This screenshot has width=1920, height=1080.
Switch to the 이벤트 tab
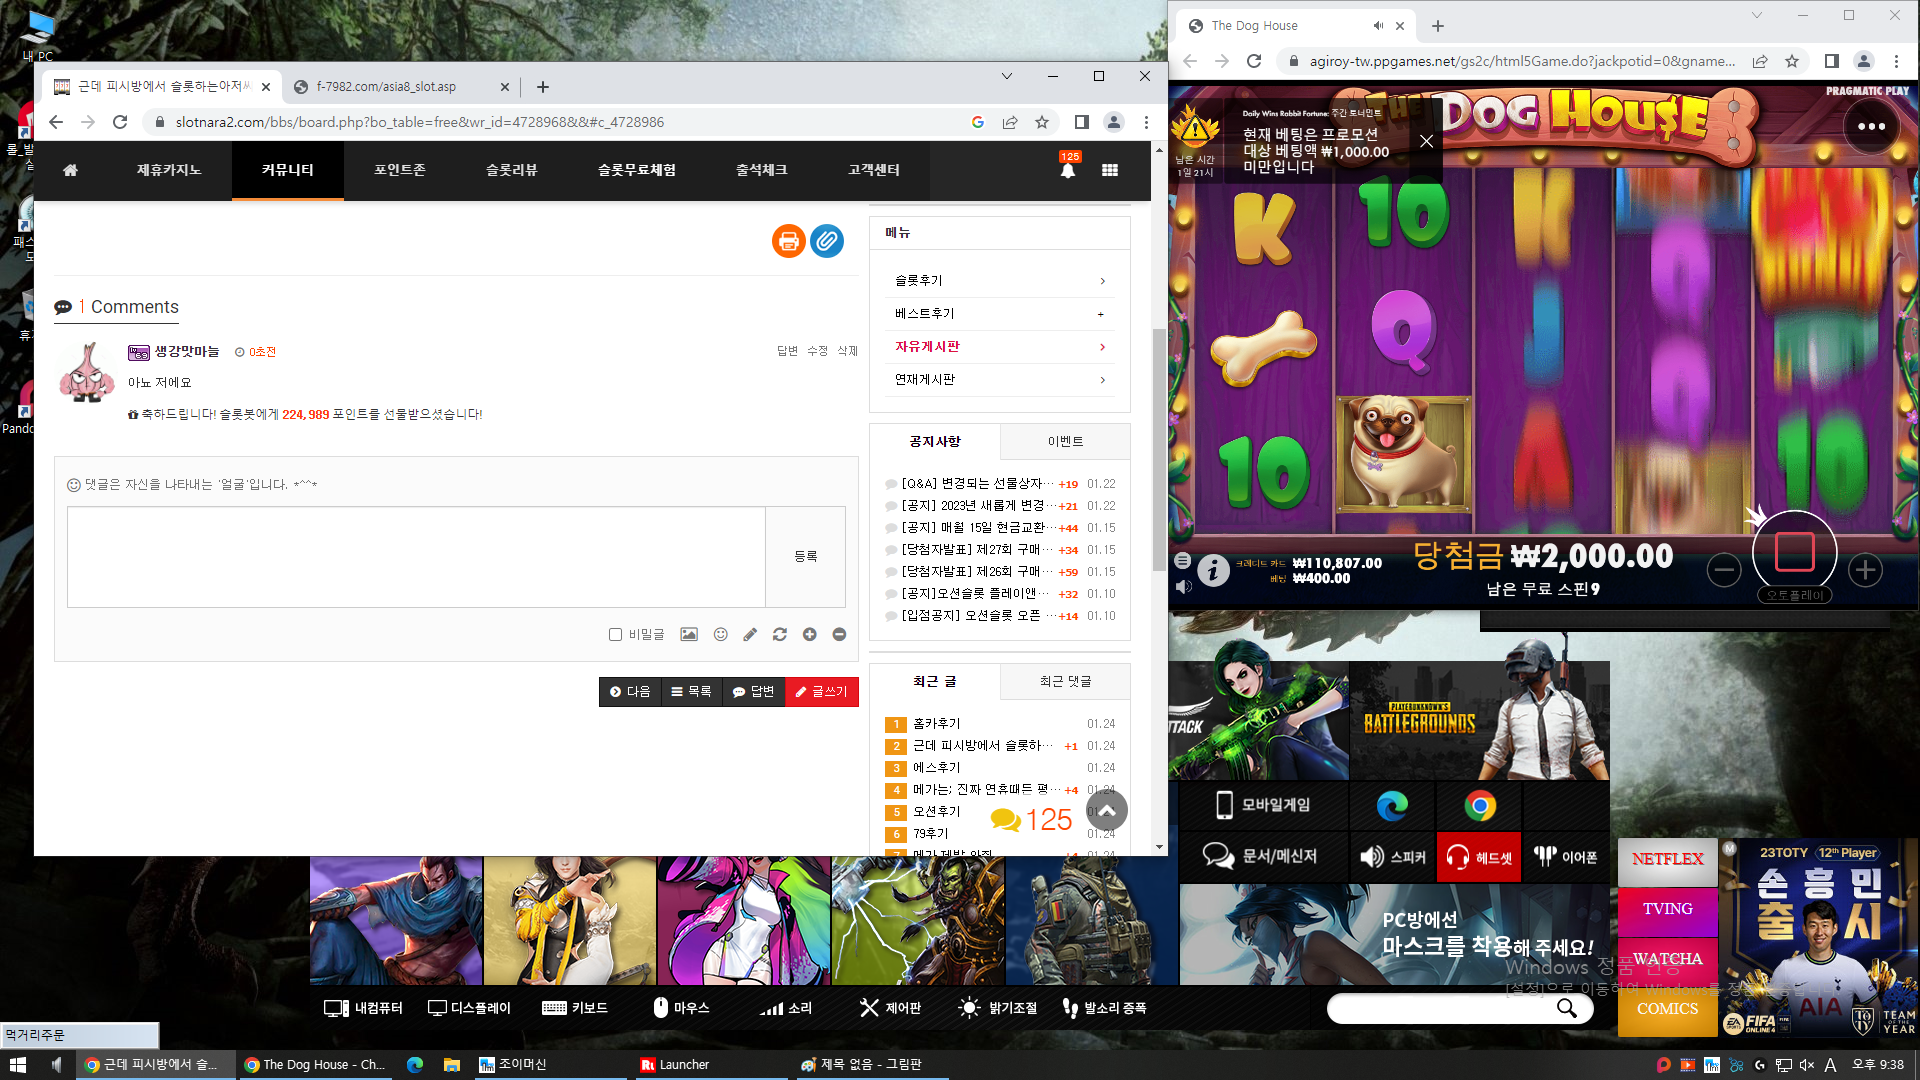(1065, 442)
